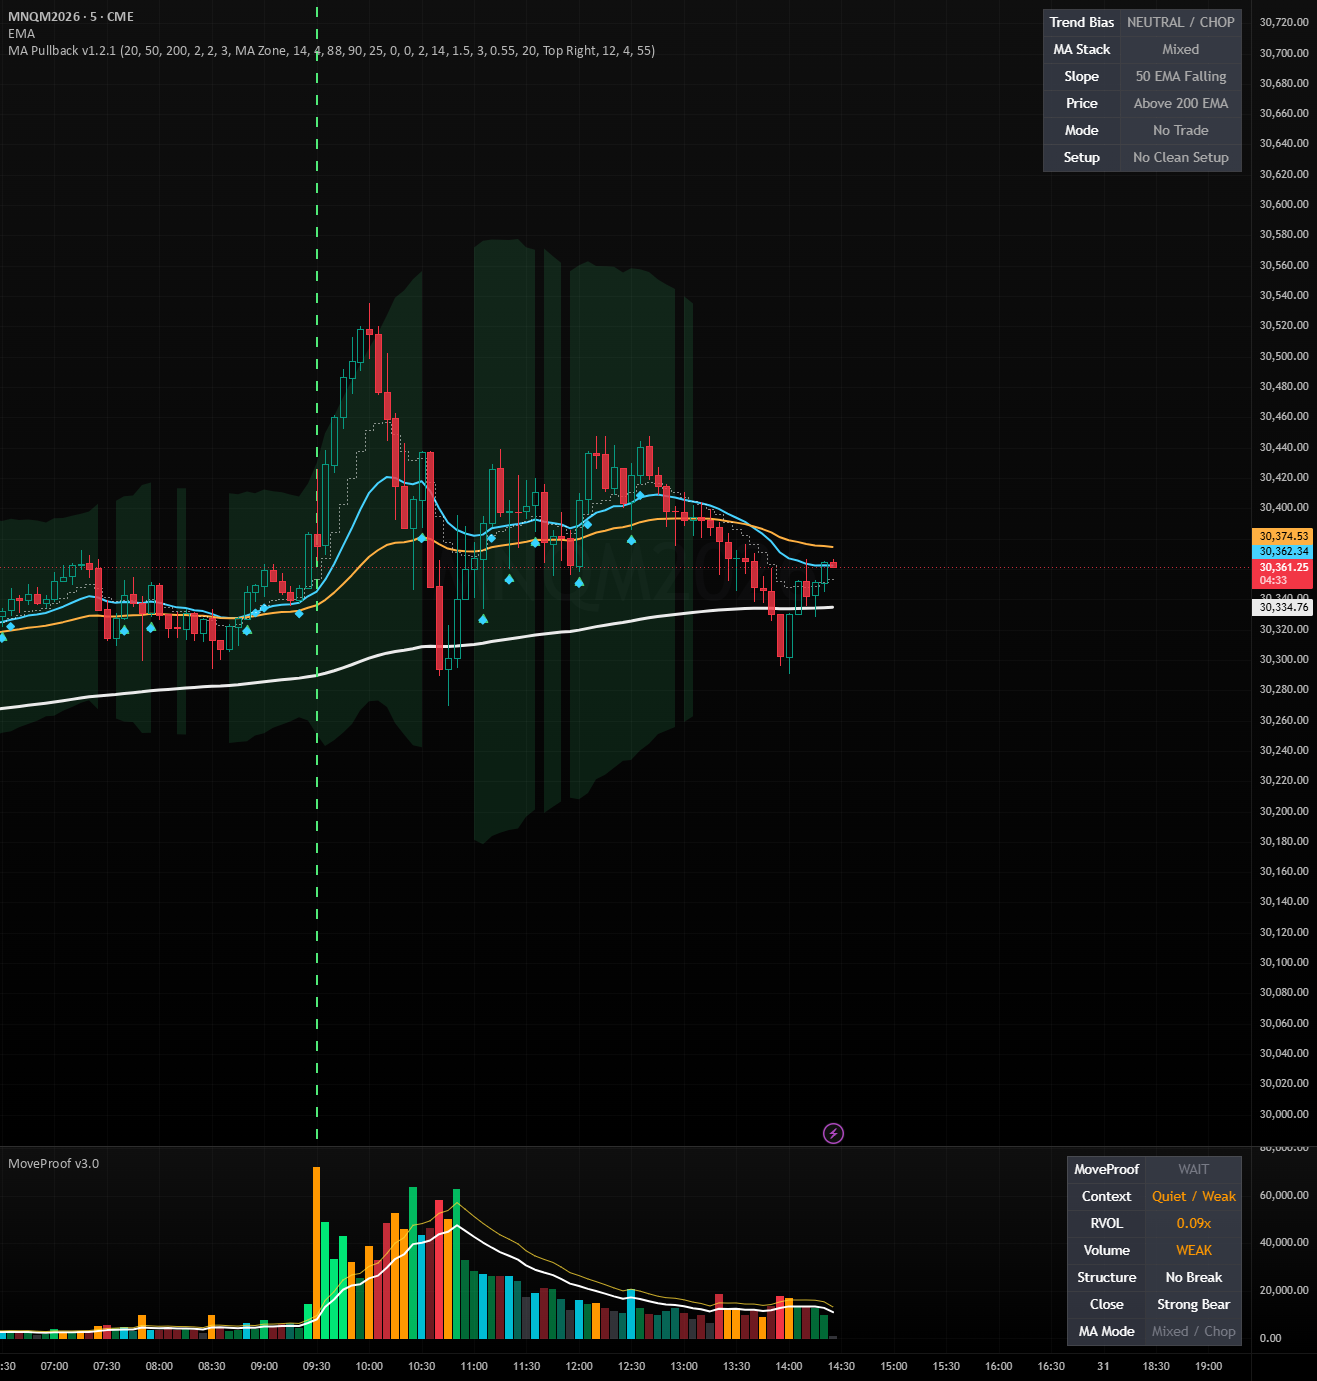
Task: Click the '31' date label on time axis
Action: coord(1103,1366)
